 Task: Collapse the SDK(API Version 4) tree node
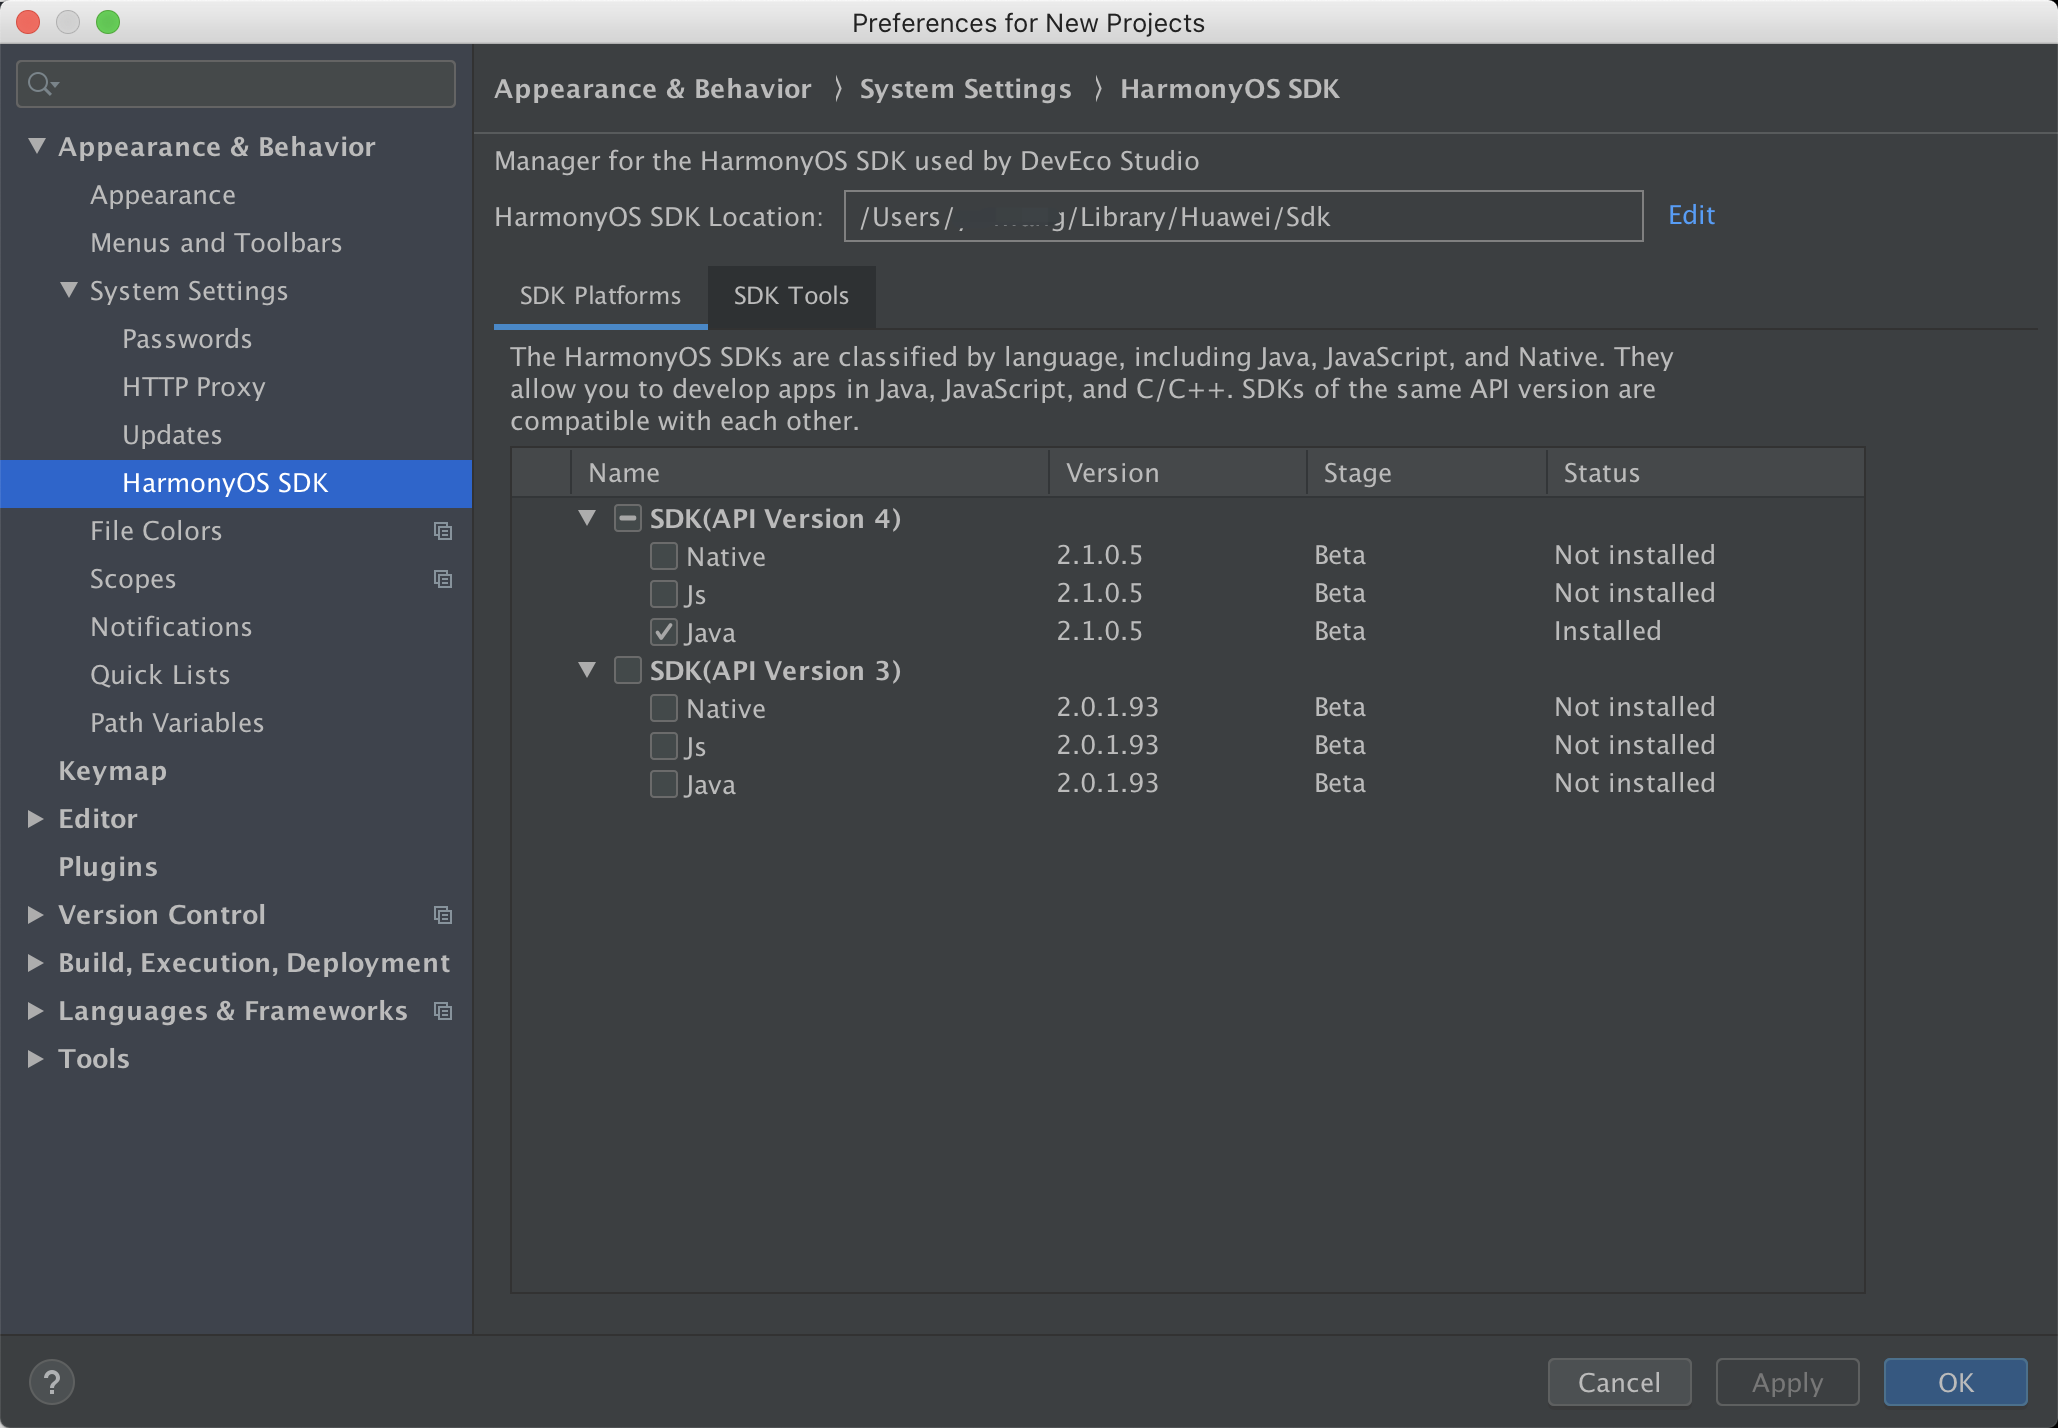pyautogui.click(x=587, y=518)
